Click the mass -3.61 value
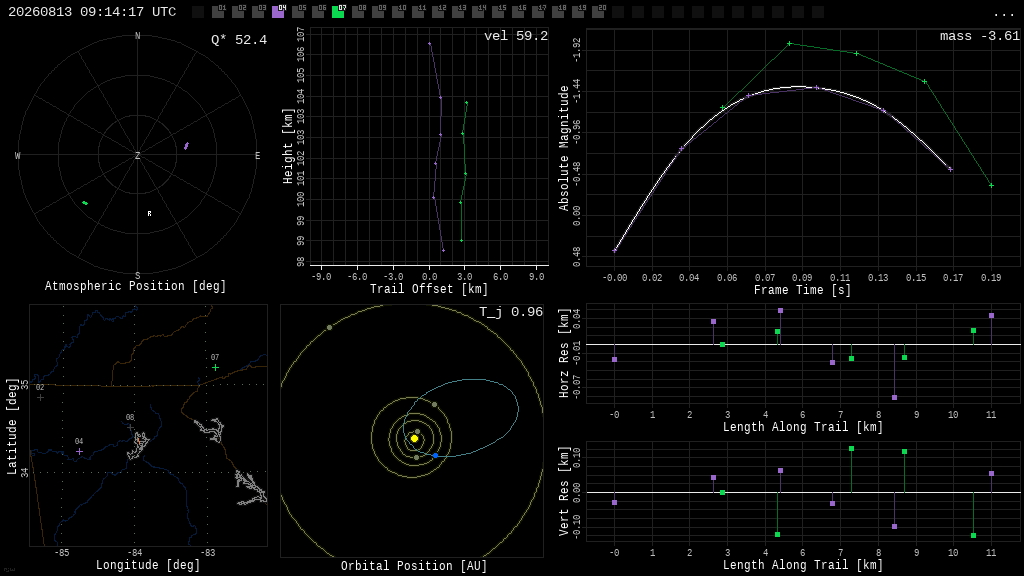This screenshot has width=1024, height=576. 980,36
